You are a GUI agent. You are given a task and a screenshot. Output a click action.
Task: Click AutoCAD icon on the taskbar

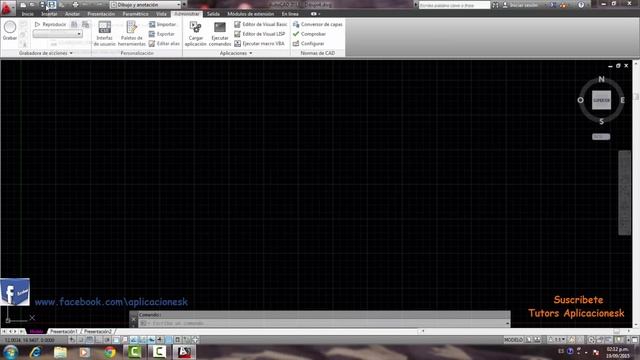(184, 352)
